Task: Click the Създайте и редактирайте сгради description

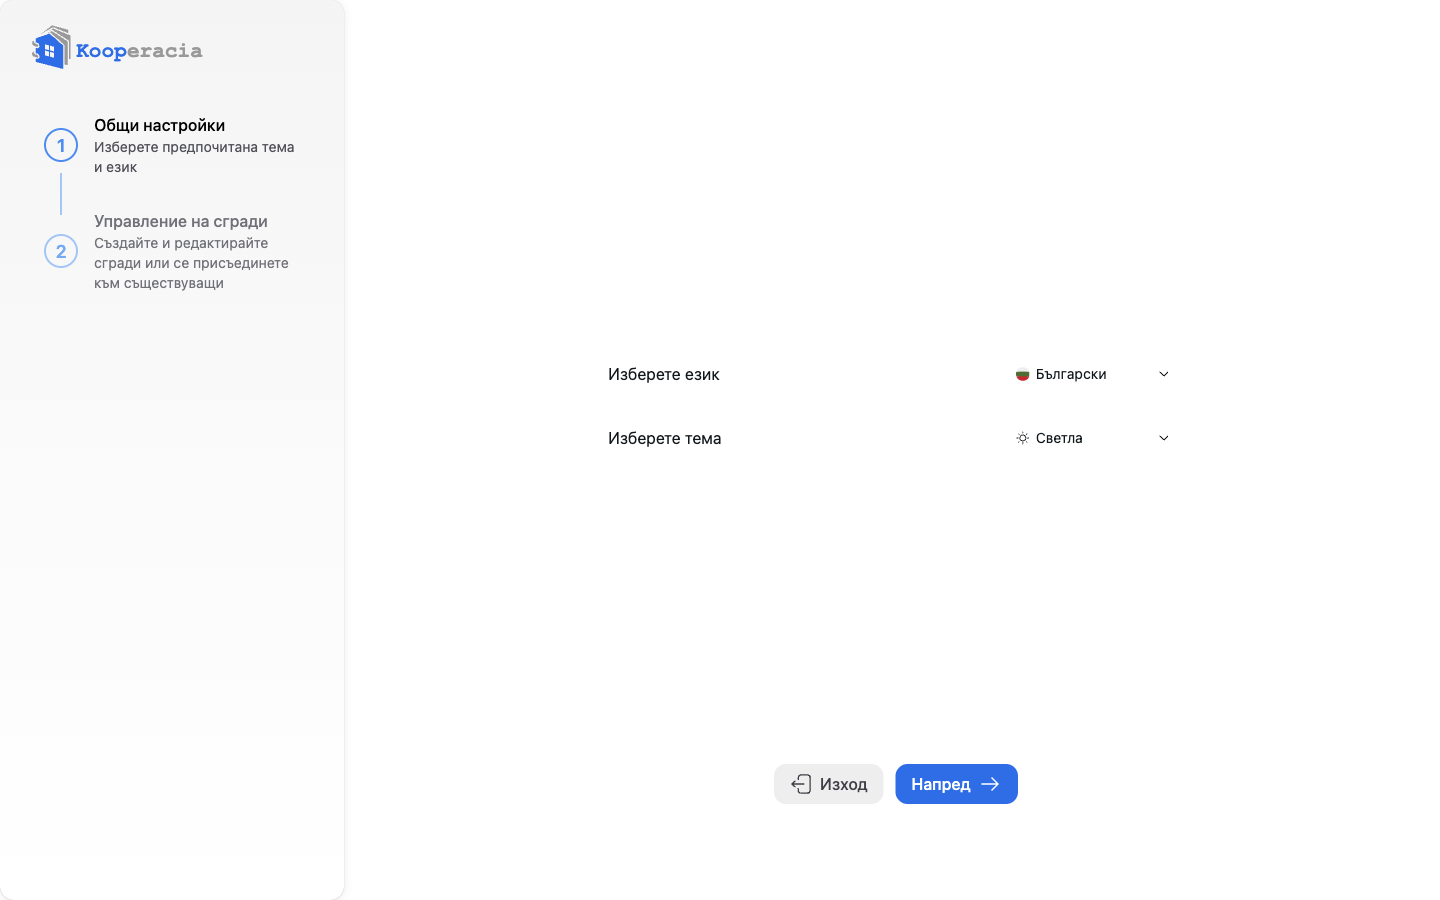Action: (191, 263)
